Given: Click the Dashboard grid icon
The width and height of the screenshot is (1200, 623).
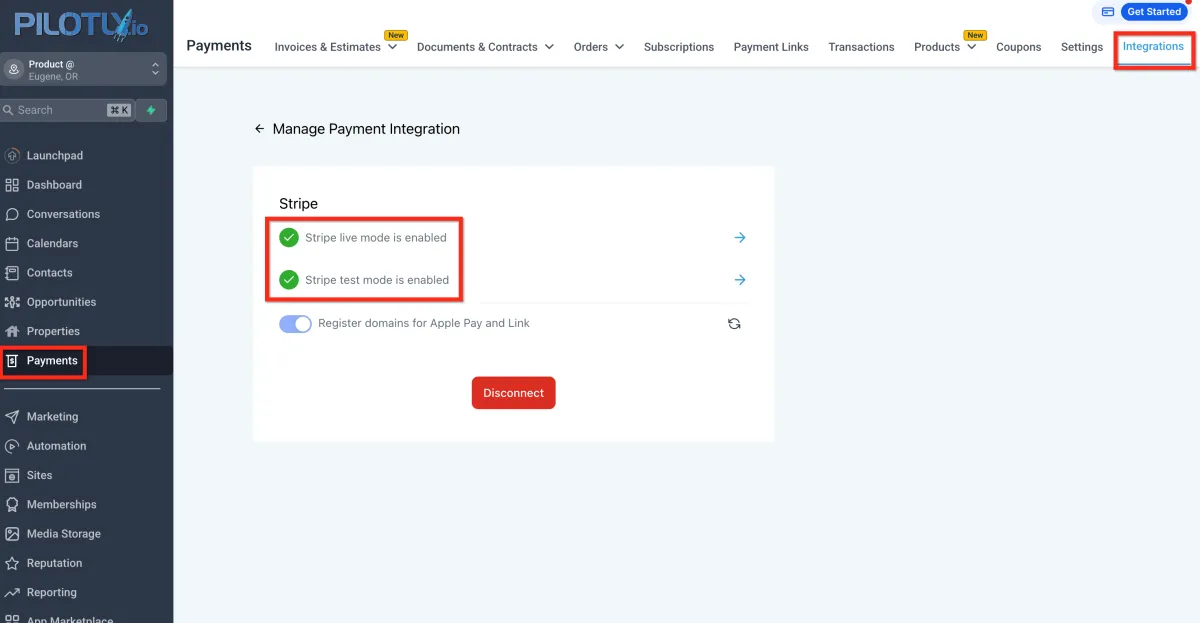Looking at the screenshot, I should click(12, 185).
